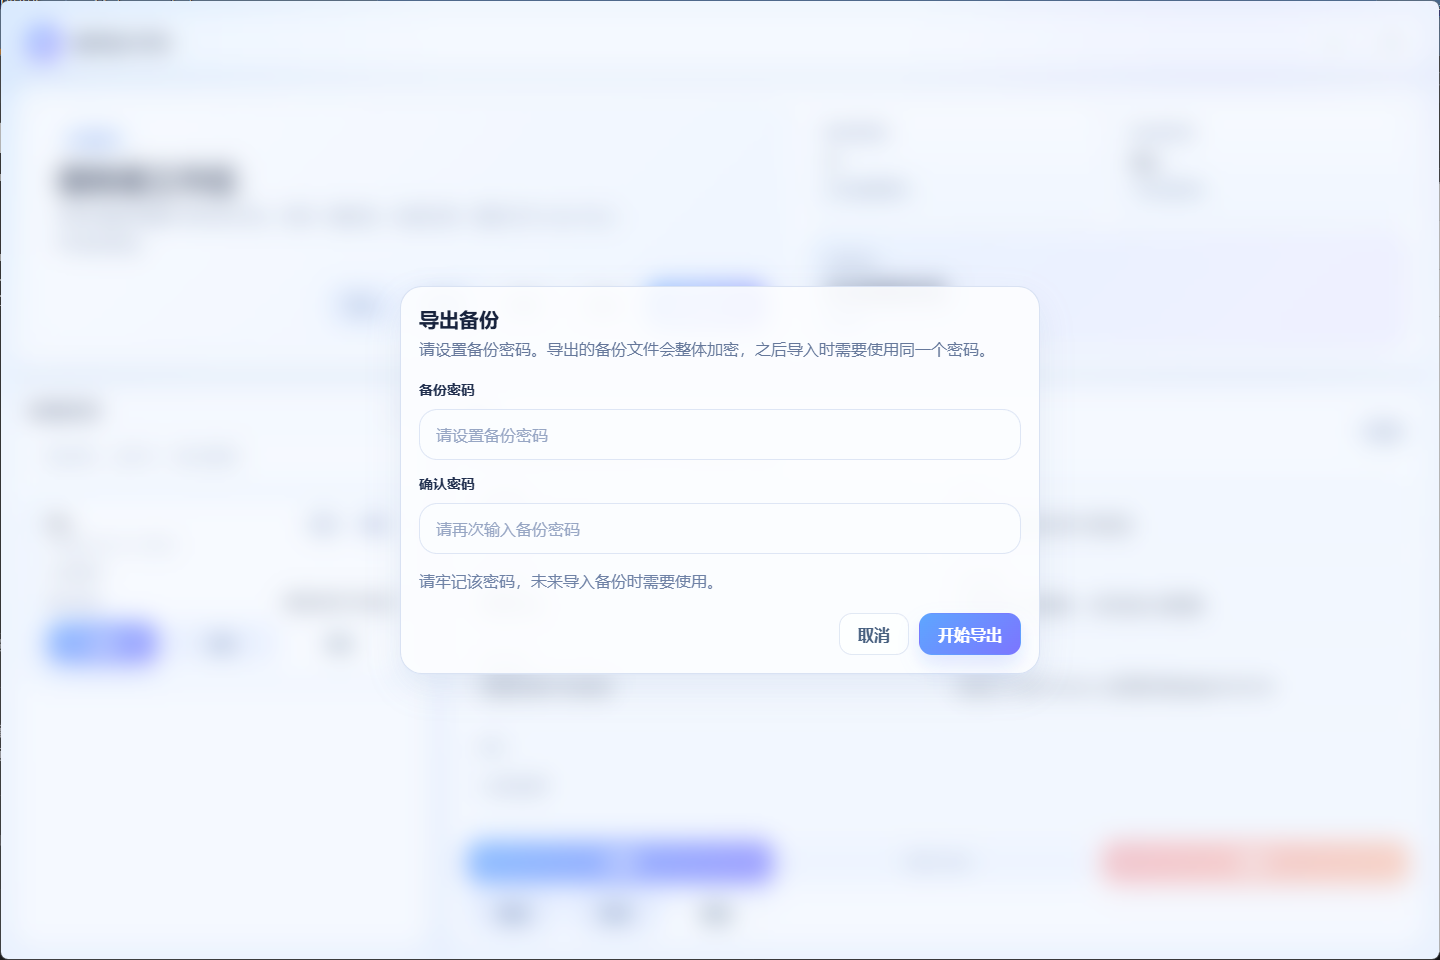Click the first small icon below the blue gradient button

tap(512, 915)
